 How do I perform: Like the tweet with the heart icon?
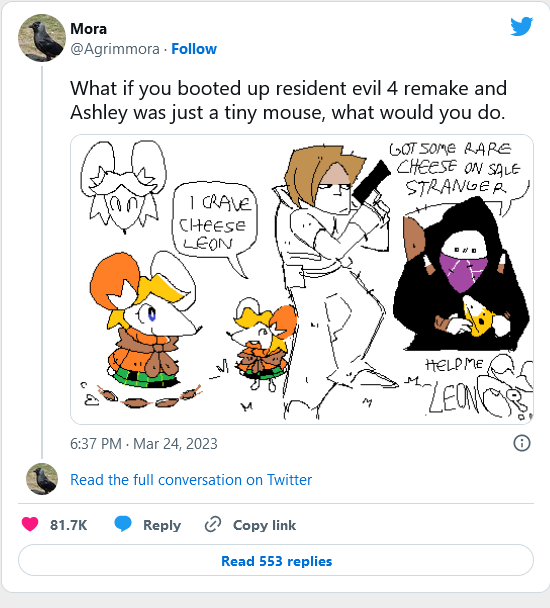[x=30, y=524]
